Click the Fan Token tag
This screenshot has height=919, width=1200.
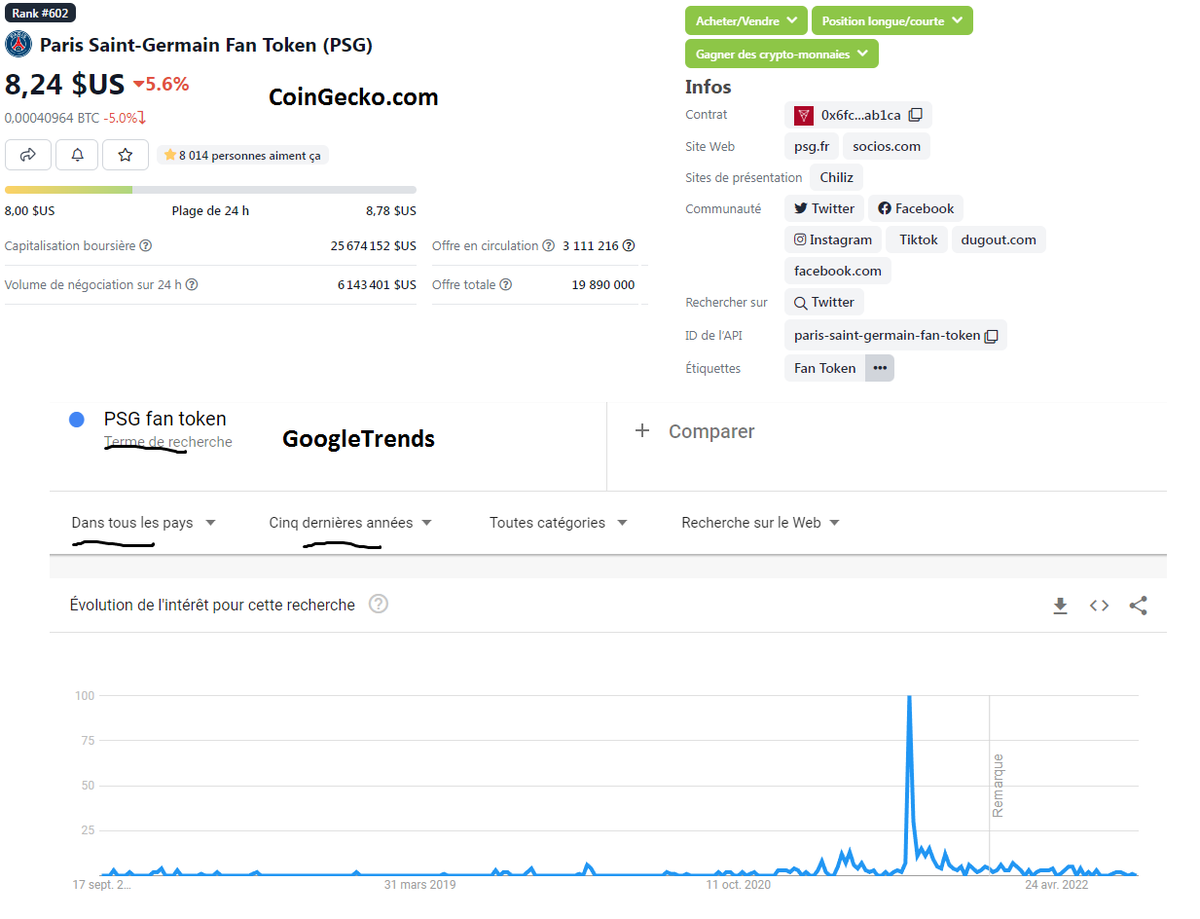point(825,368)
